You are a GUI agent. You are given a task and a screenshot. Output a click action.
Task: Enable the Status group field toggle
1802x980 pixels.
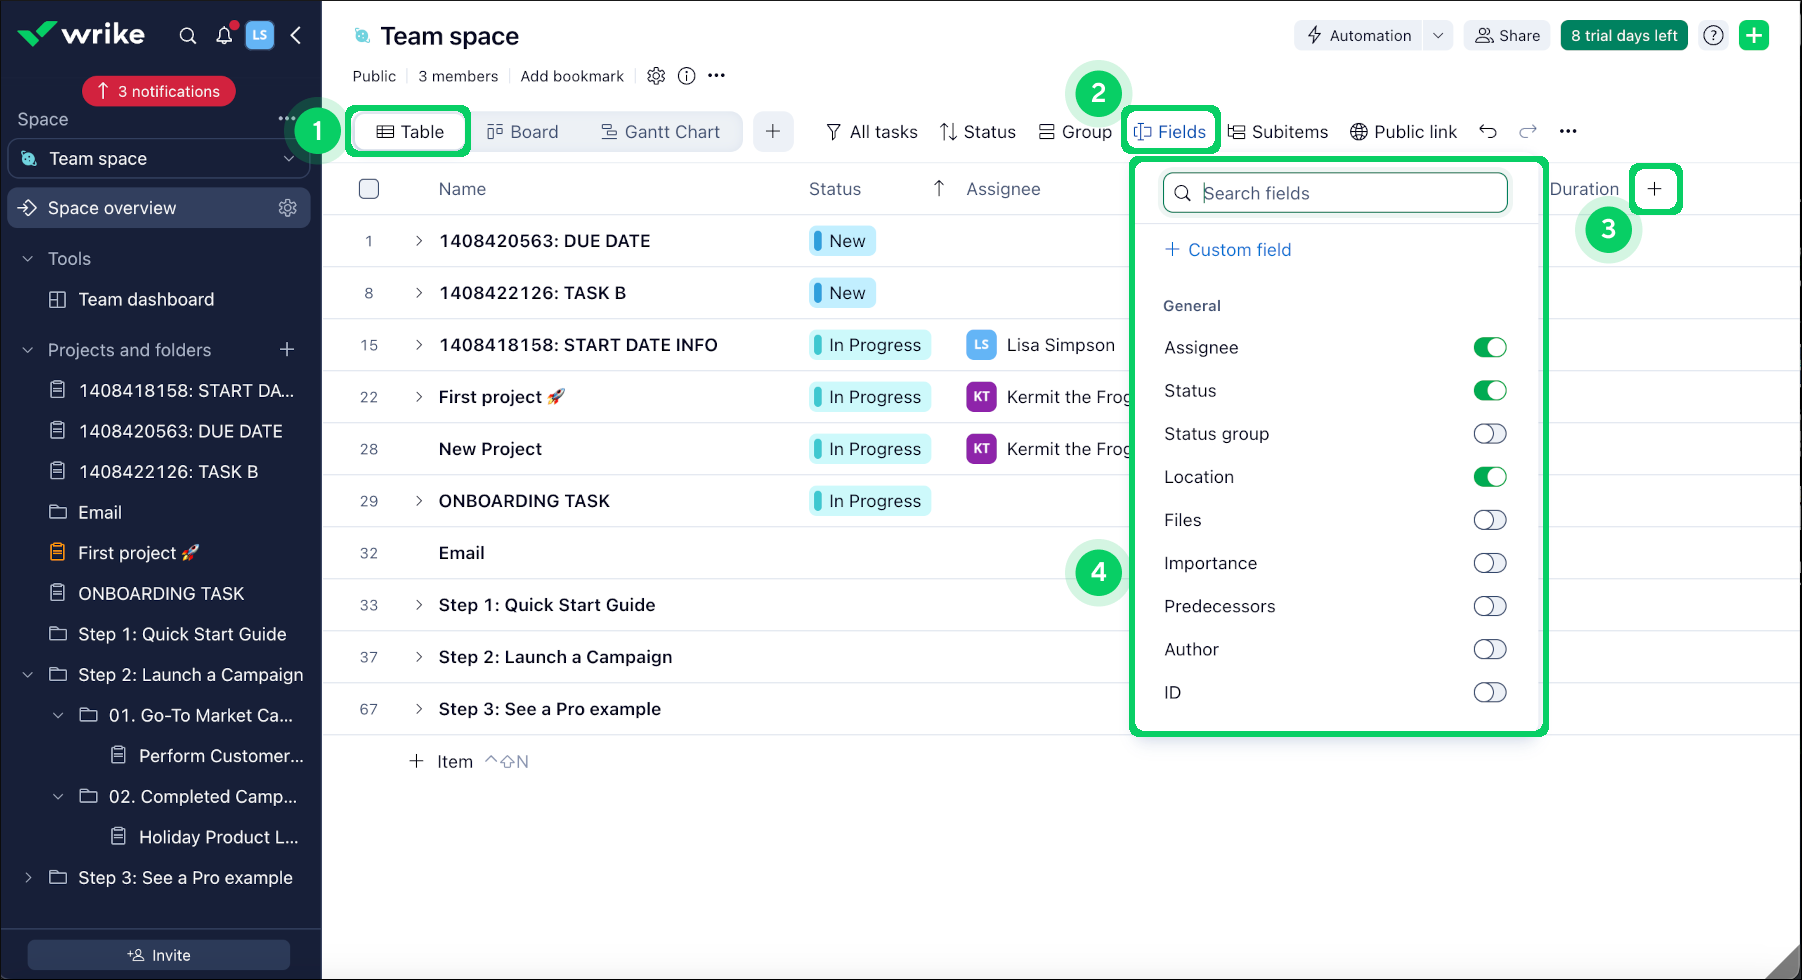(1489, 434)
